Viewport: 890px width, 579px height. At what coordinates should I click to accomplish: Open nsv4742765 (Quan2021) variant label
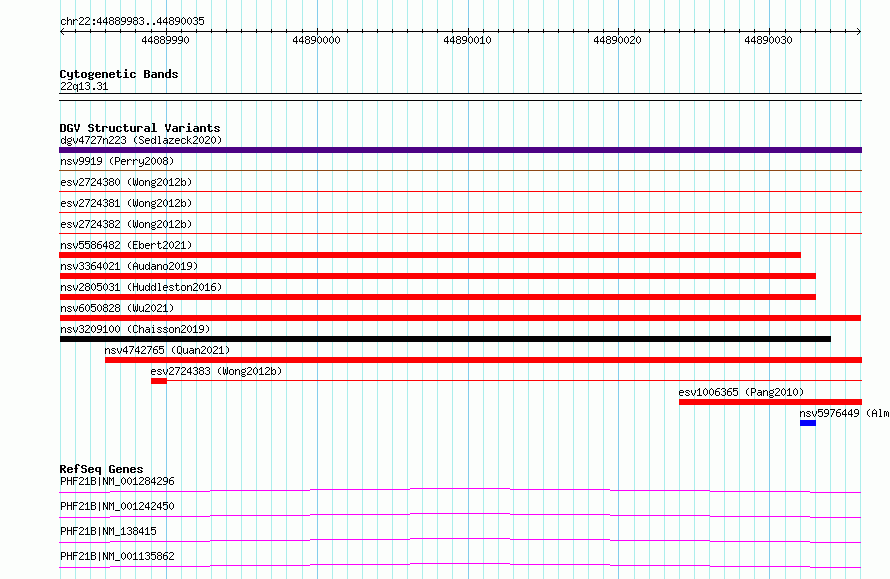coord(167,350)
